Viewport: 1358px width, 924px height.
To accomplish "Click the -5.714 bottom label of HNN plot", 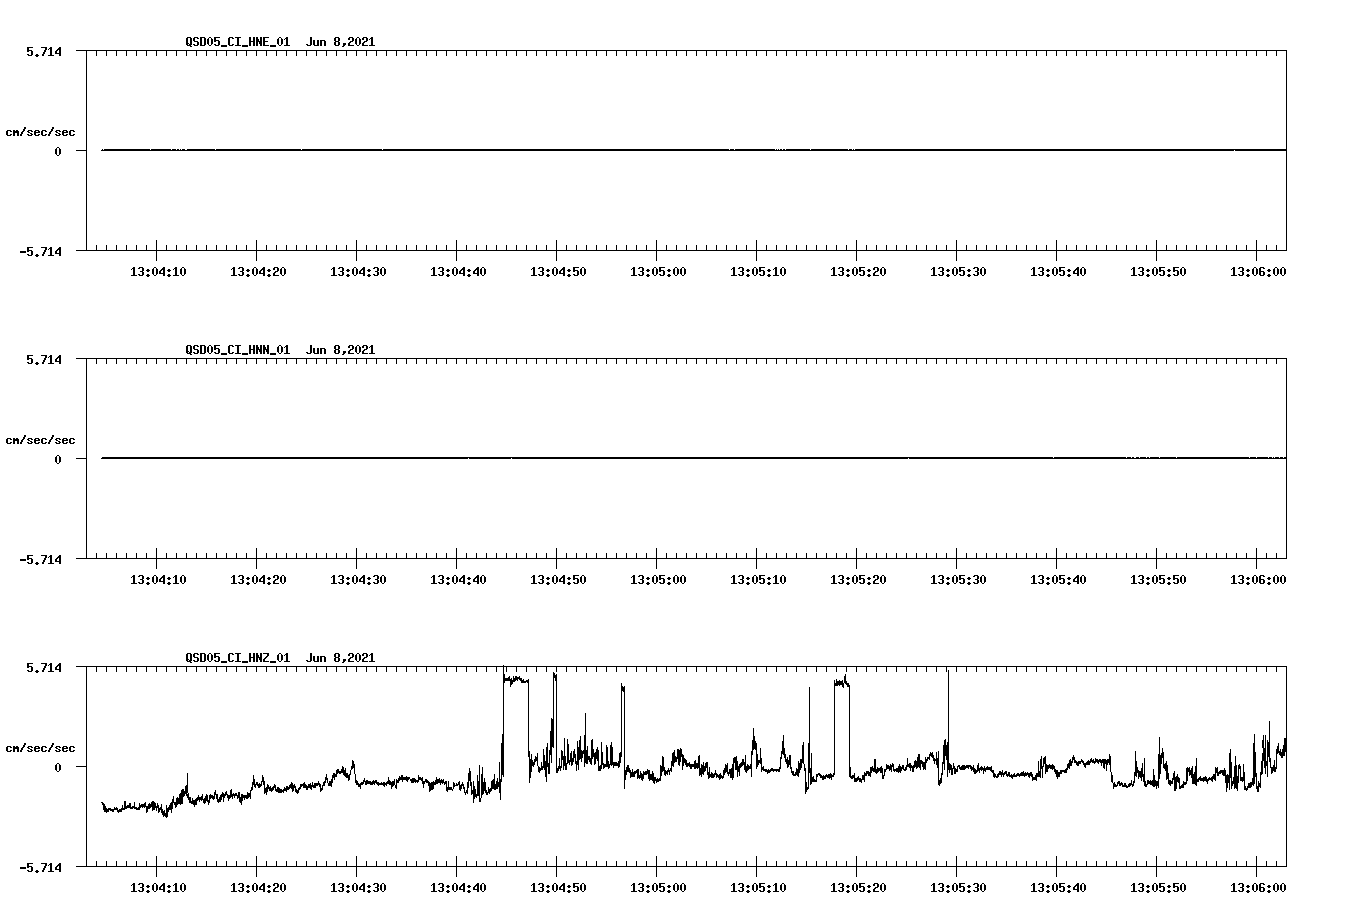I will click(x=40, y=559).
